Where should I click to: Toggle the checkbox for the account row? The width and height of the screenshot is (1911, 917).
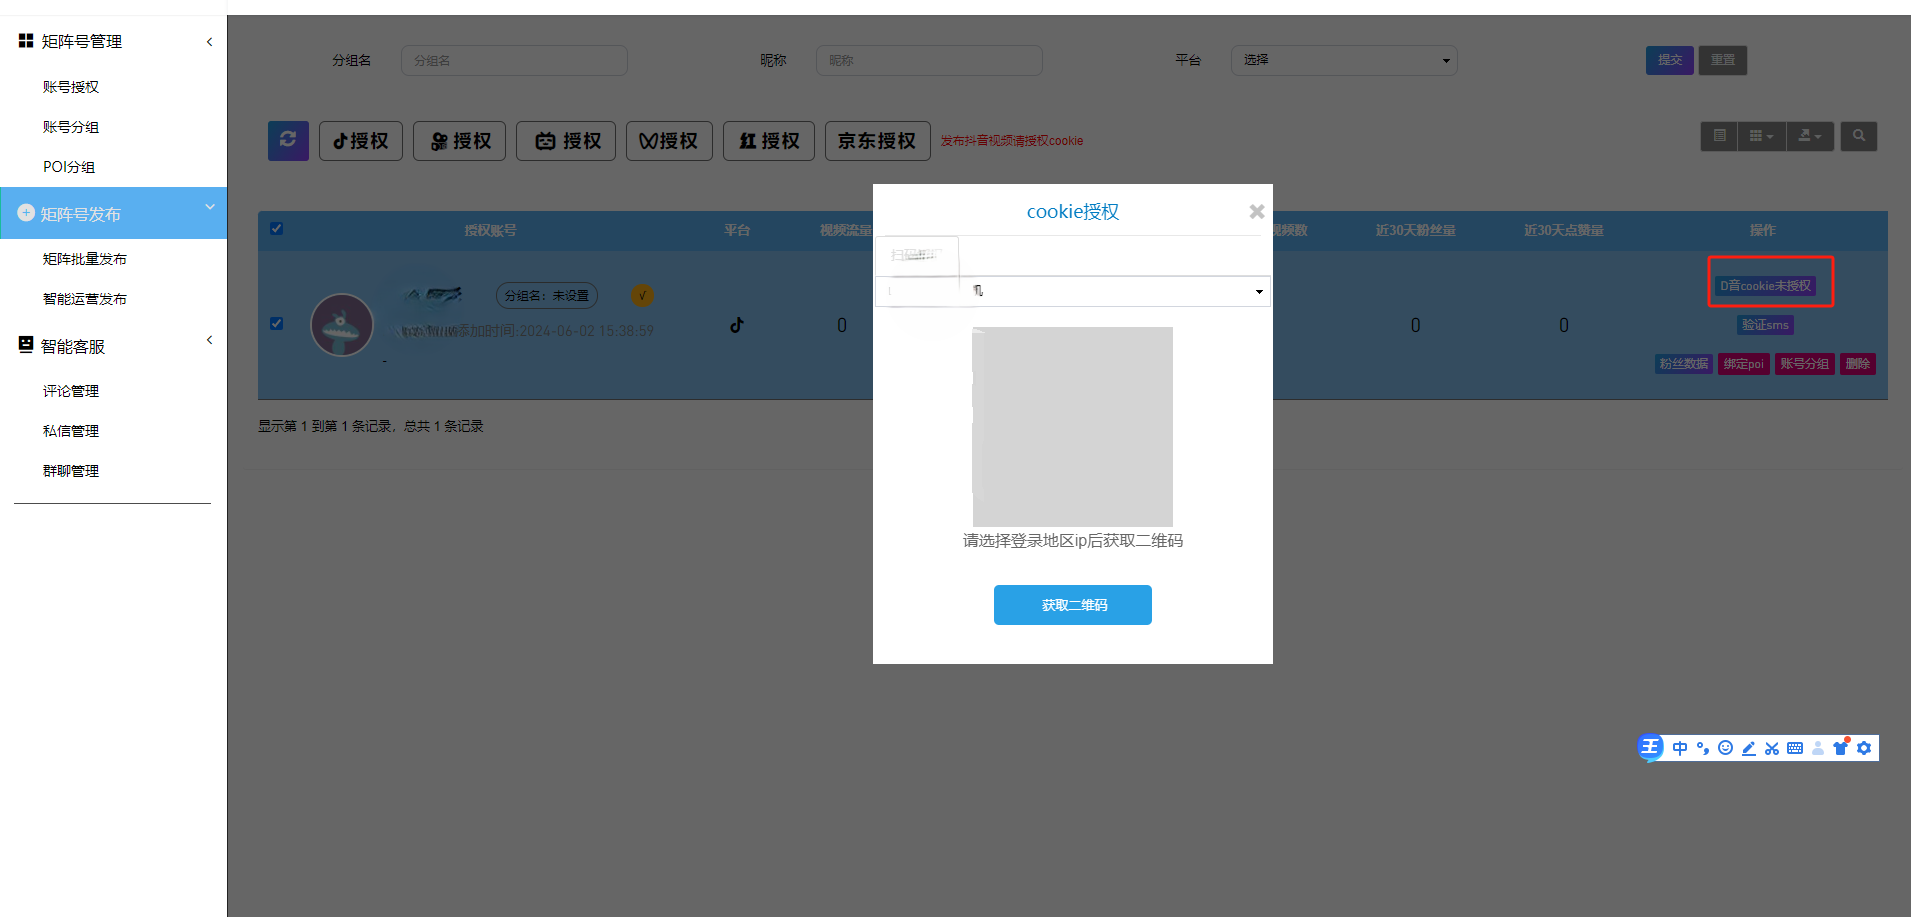click(277, 324)
